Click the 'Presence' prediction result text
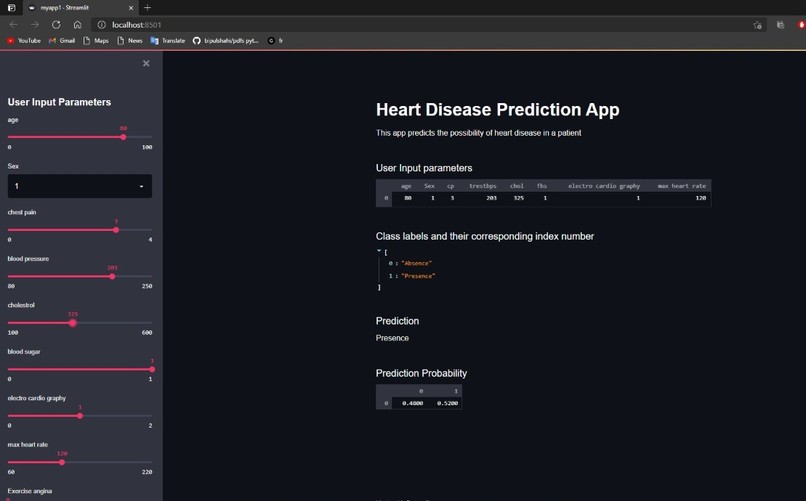806x501 pixels. 392,338
